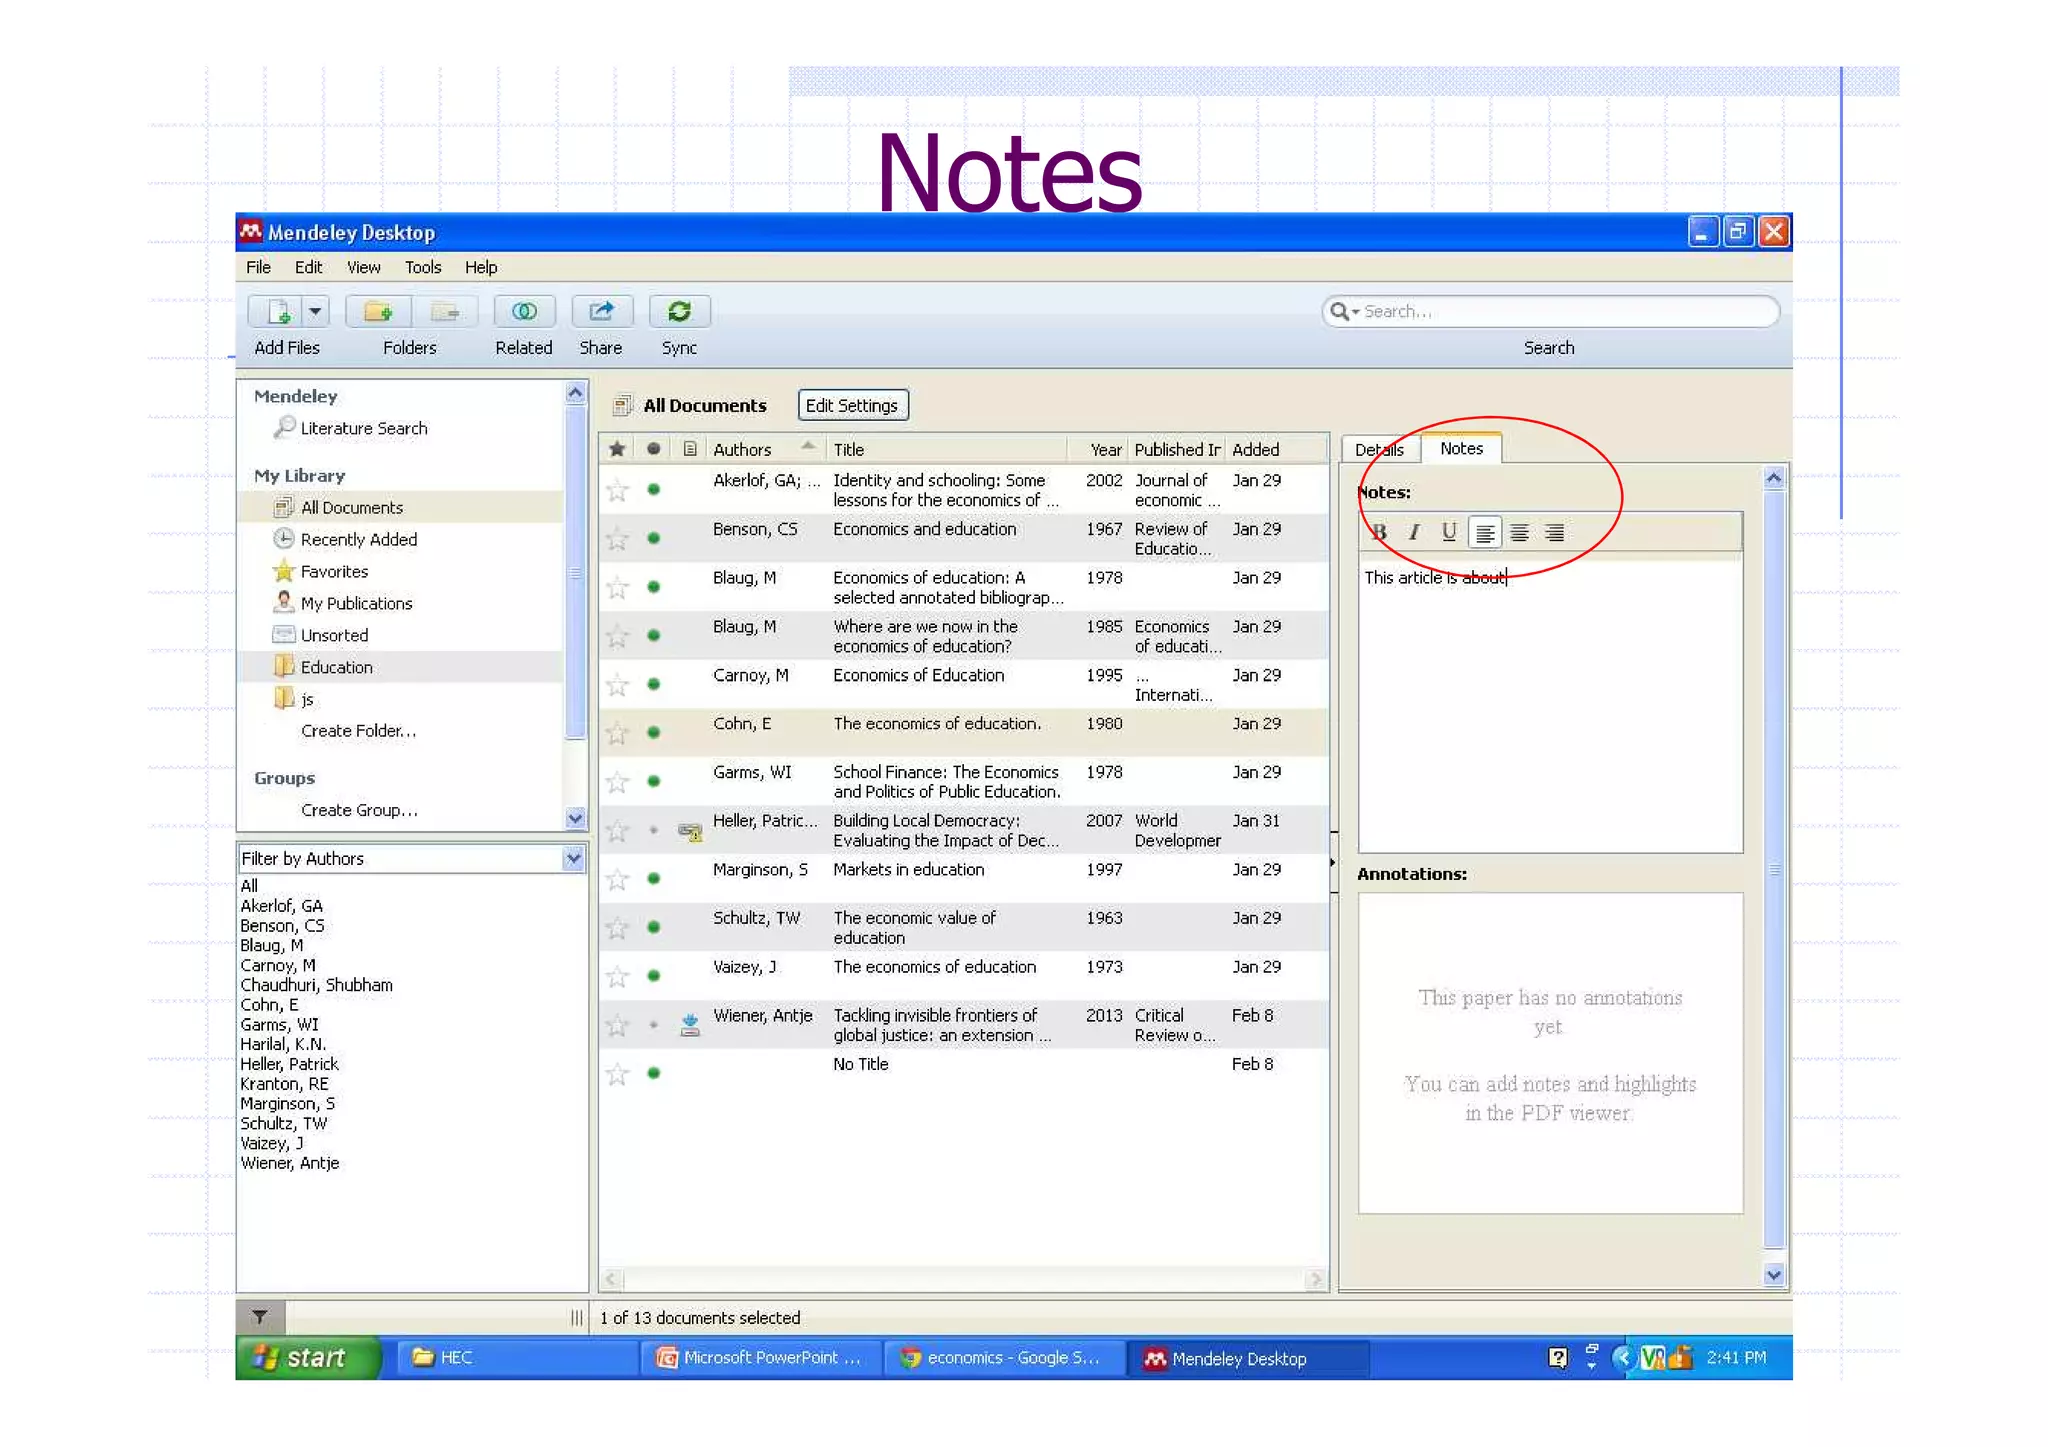Image resolution: width=2048 pixels, height=1447 pixels.
Task: Click the remove folder icon
Action: pos(445,312)
